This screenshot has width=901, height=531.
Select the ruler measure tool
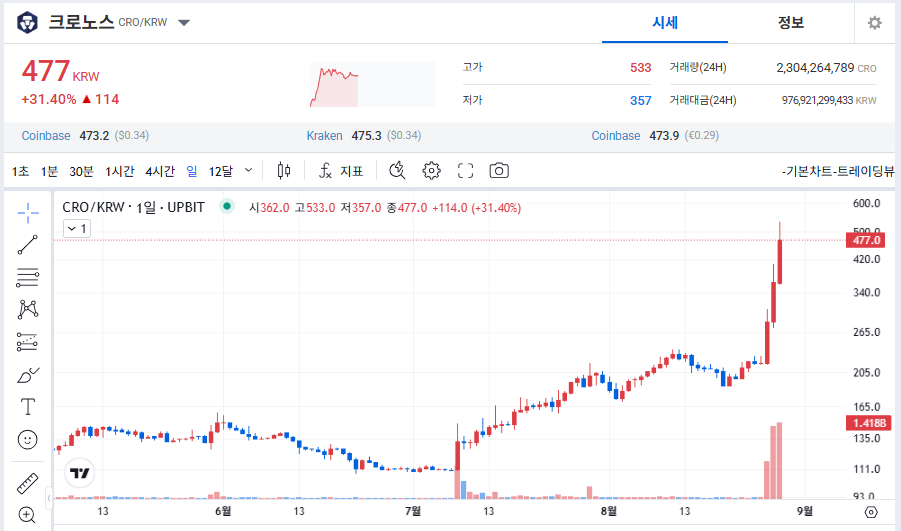click(28, 483)
